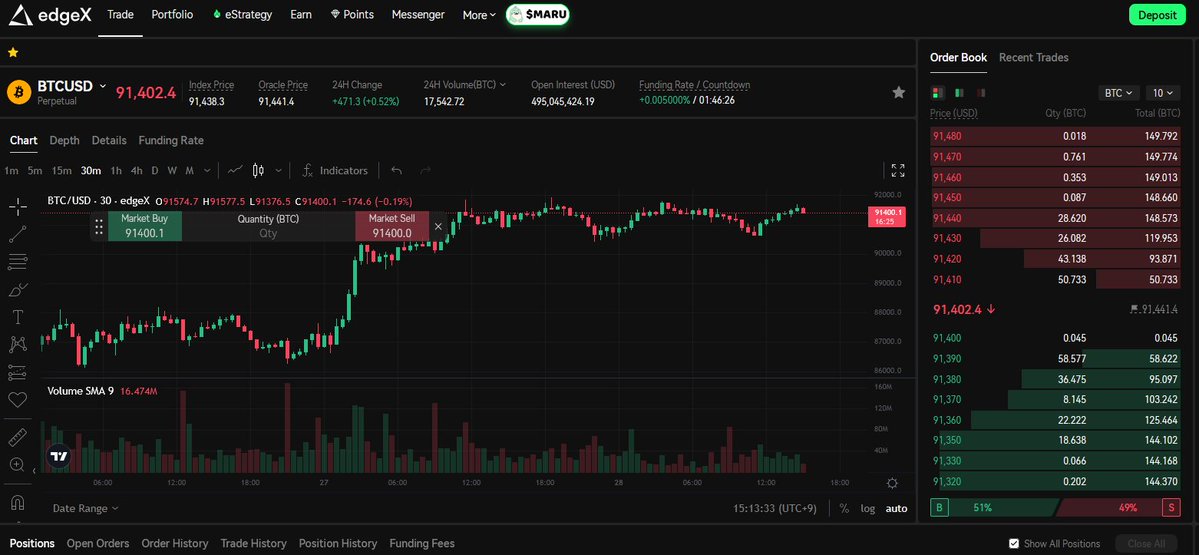Switch to the Depth tab
Viewport: 1199px width, 555px height.
tap(64, 141)
